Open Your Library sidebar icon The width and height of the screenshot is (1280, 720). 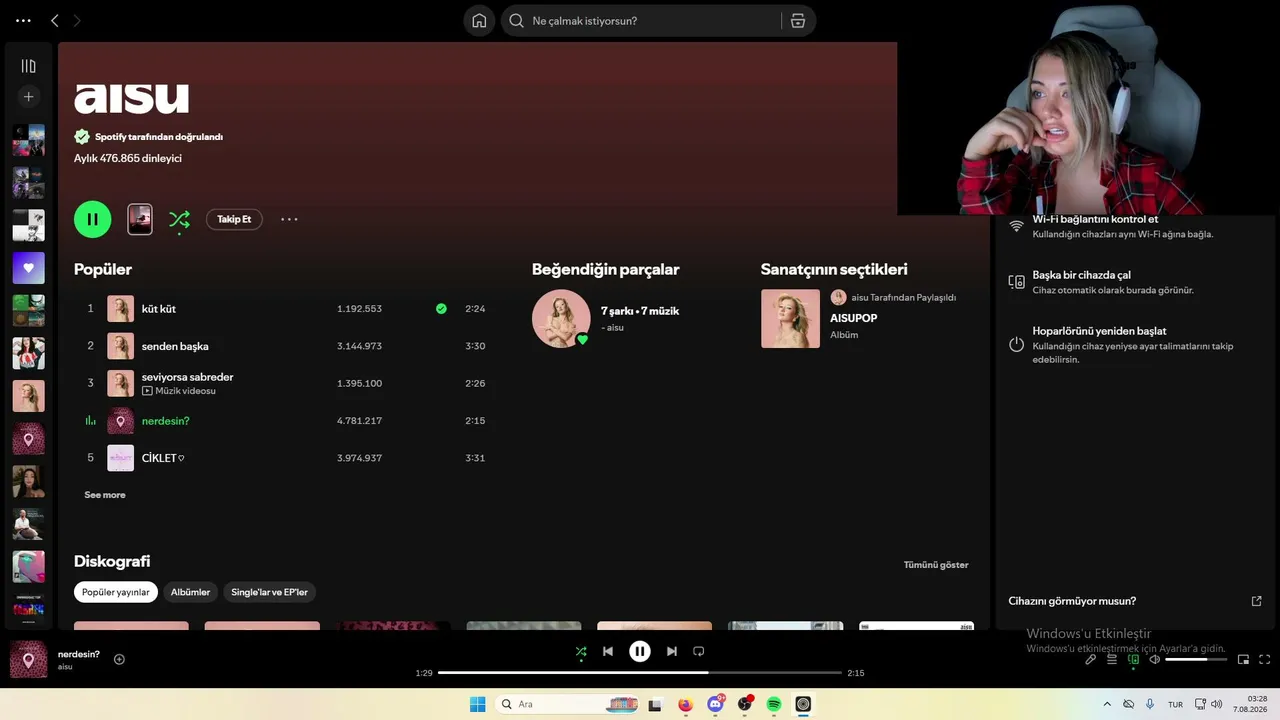click(28, 66)
